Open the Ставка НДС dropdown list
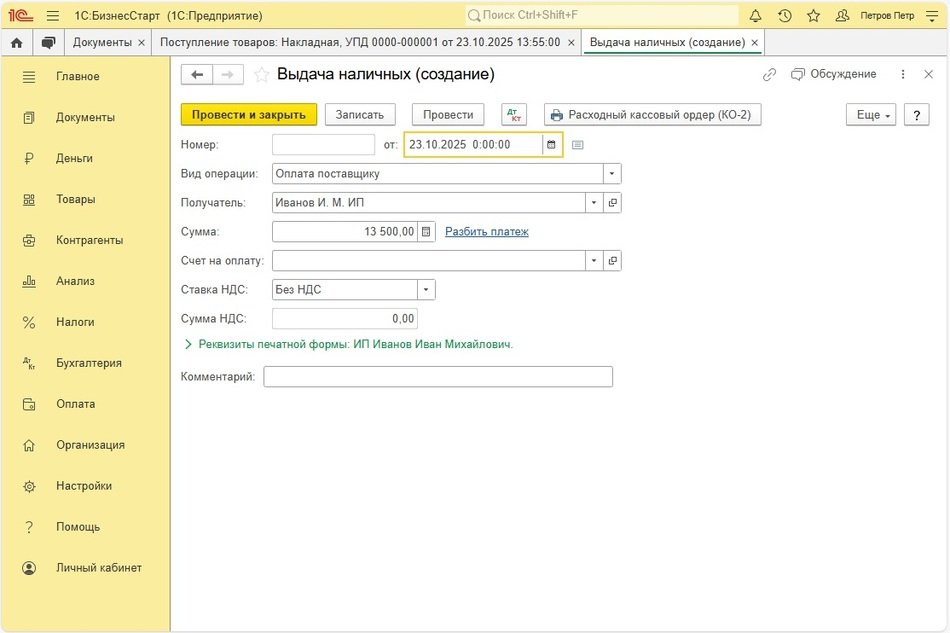The width and height of the screenshot is (950, 633). [426, 290]
